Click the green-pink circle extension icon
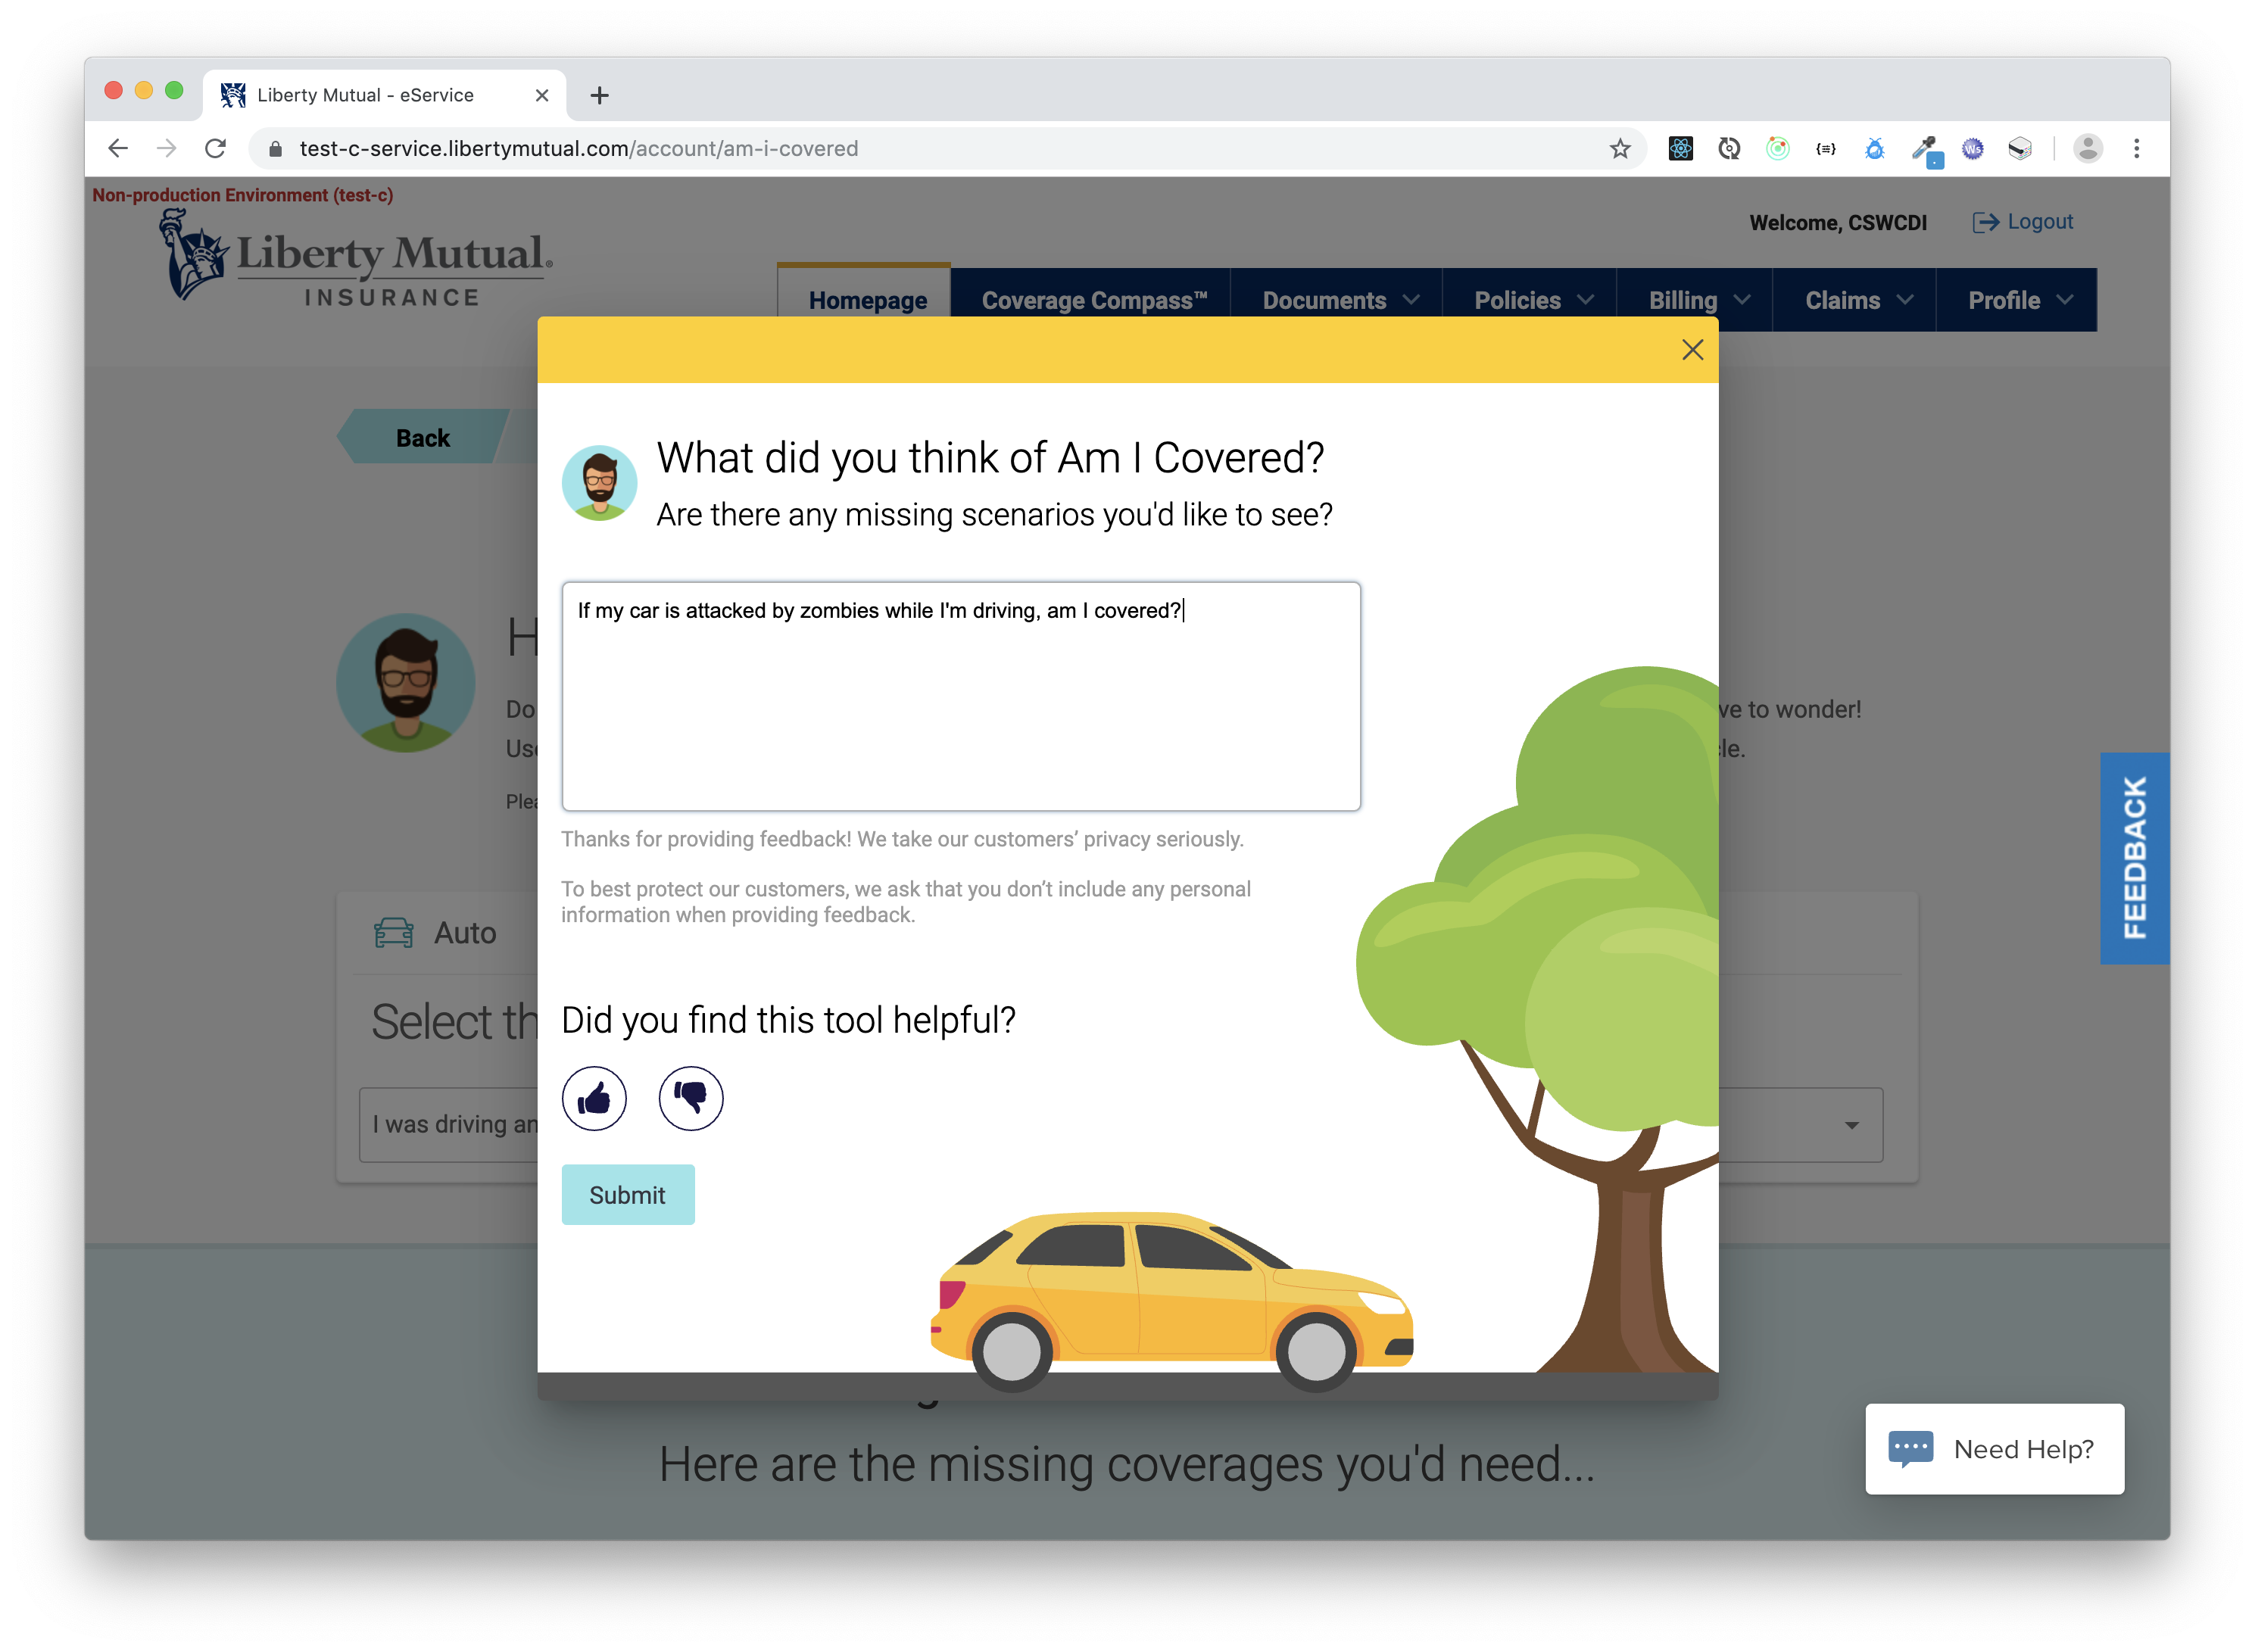The height and width of the screenshot is (1652, 2255). coord(1777,149)
